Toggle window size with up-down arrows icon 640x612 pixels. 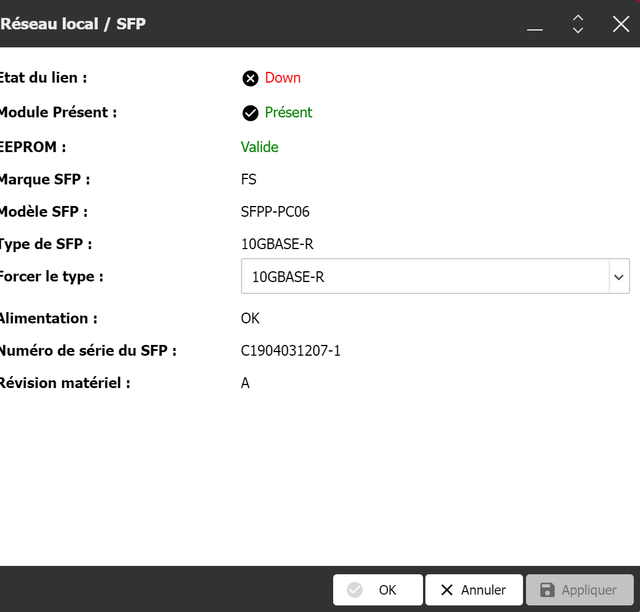pos(578,24)
